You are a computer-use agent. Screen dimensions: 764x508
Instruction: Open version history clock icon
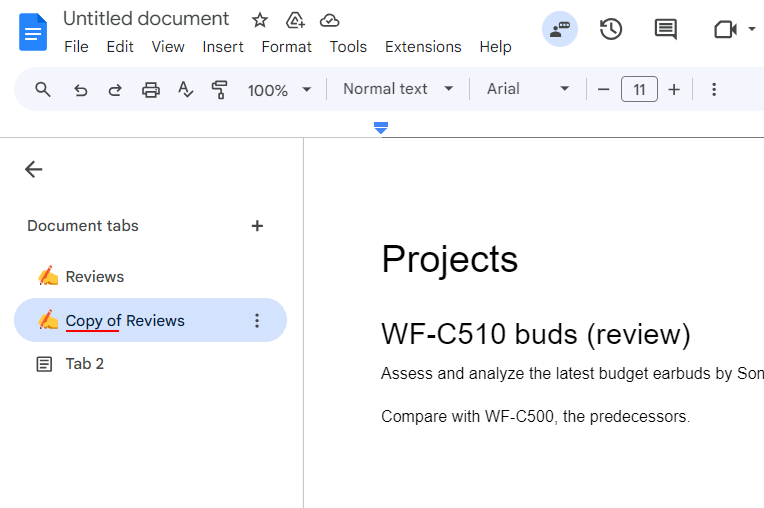tap(611, 29)
